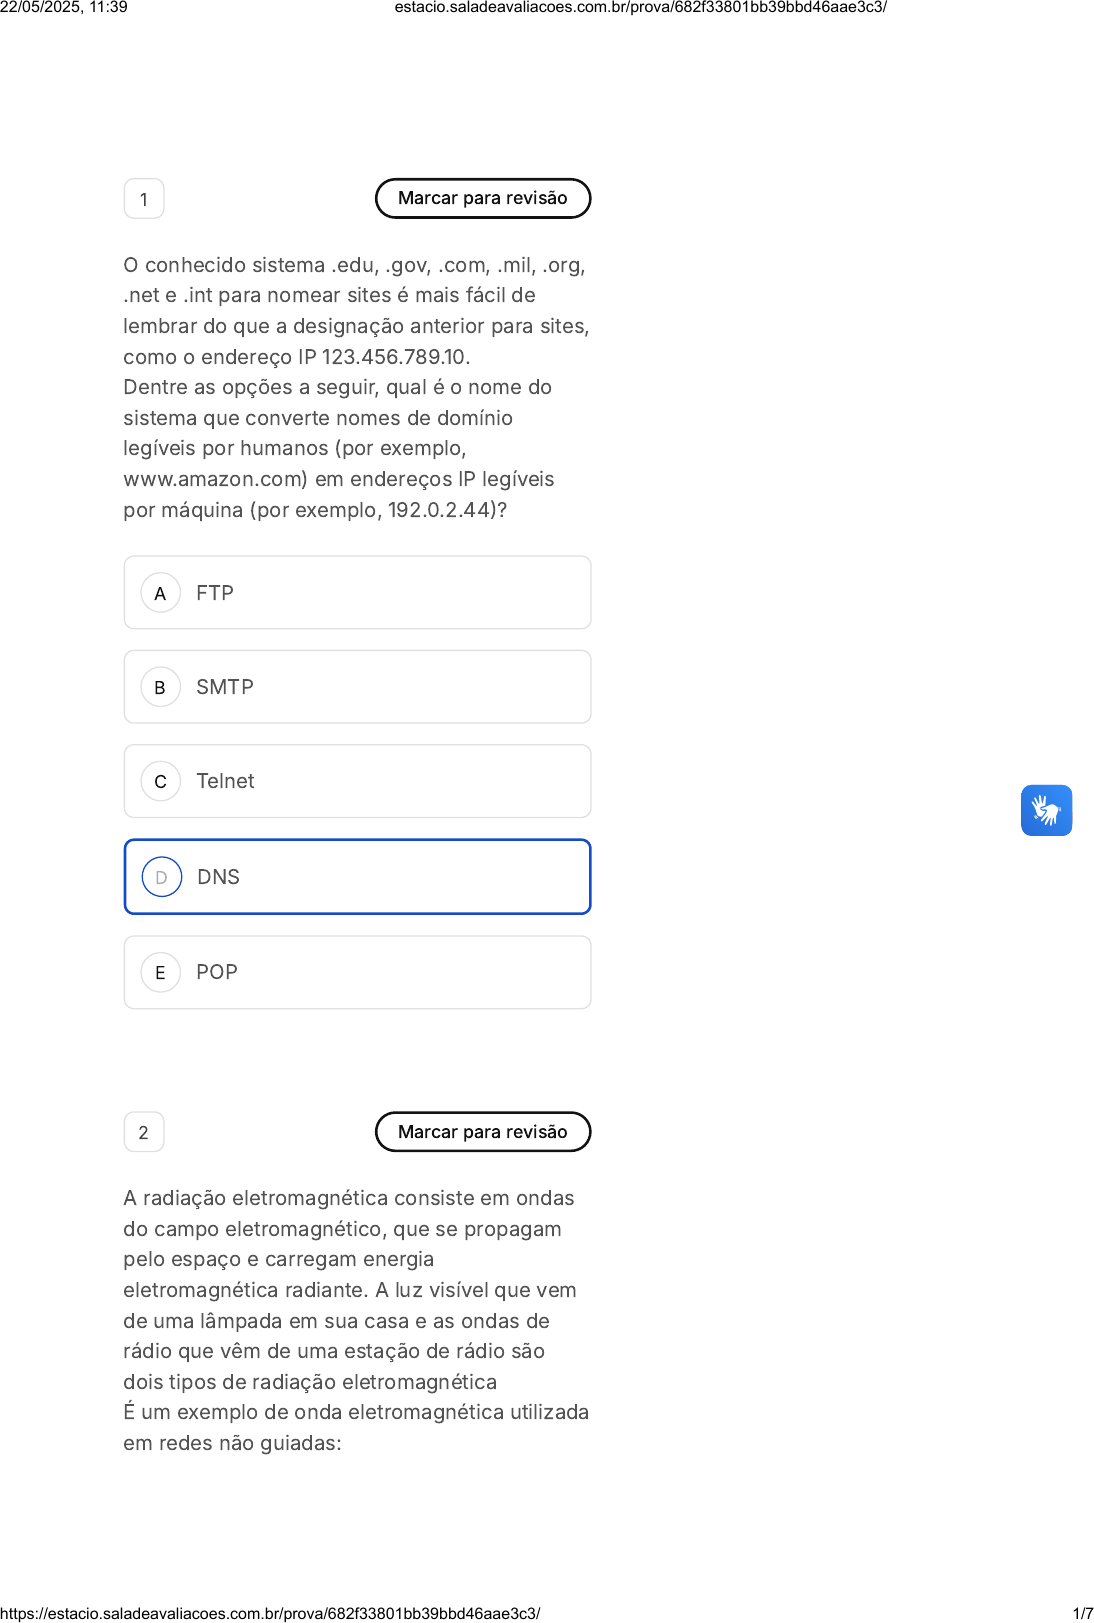
Task: Click the DNS answer label
Action: click(218, 877)
